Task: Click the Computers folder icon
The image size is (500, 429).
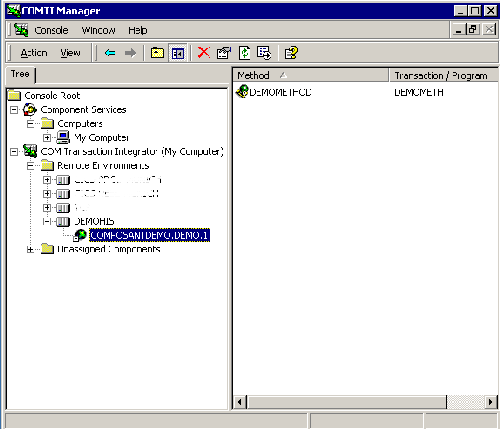Action: (47, 124)
